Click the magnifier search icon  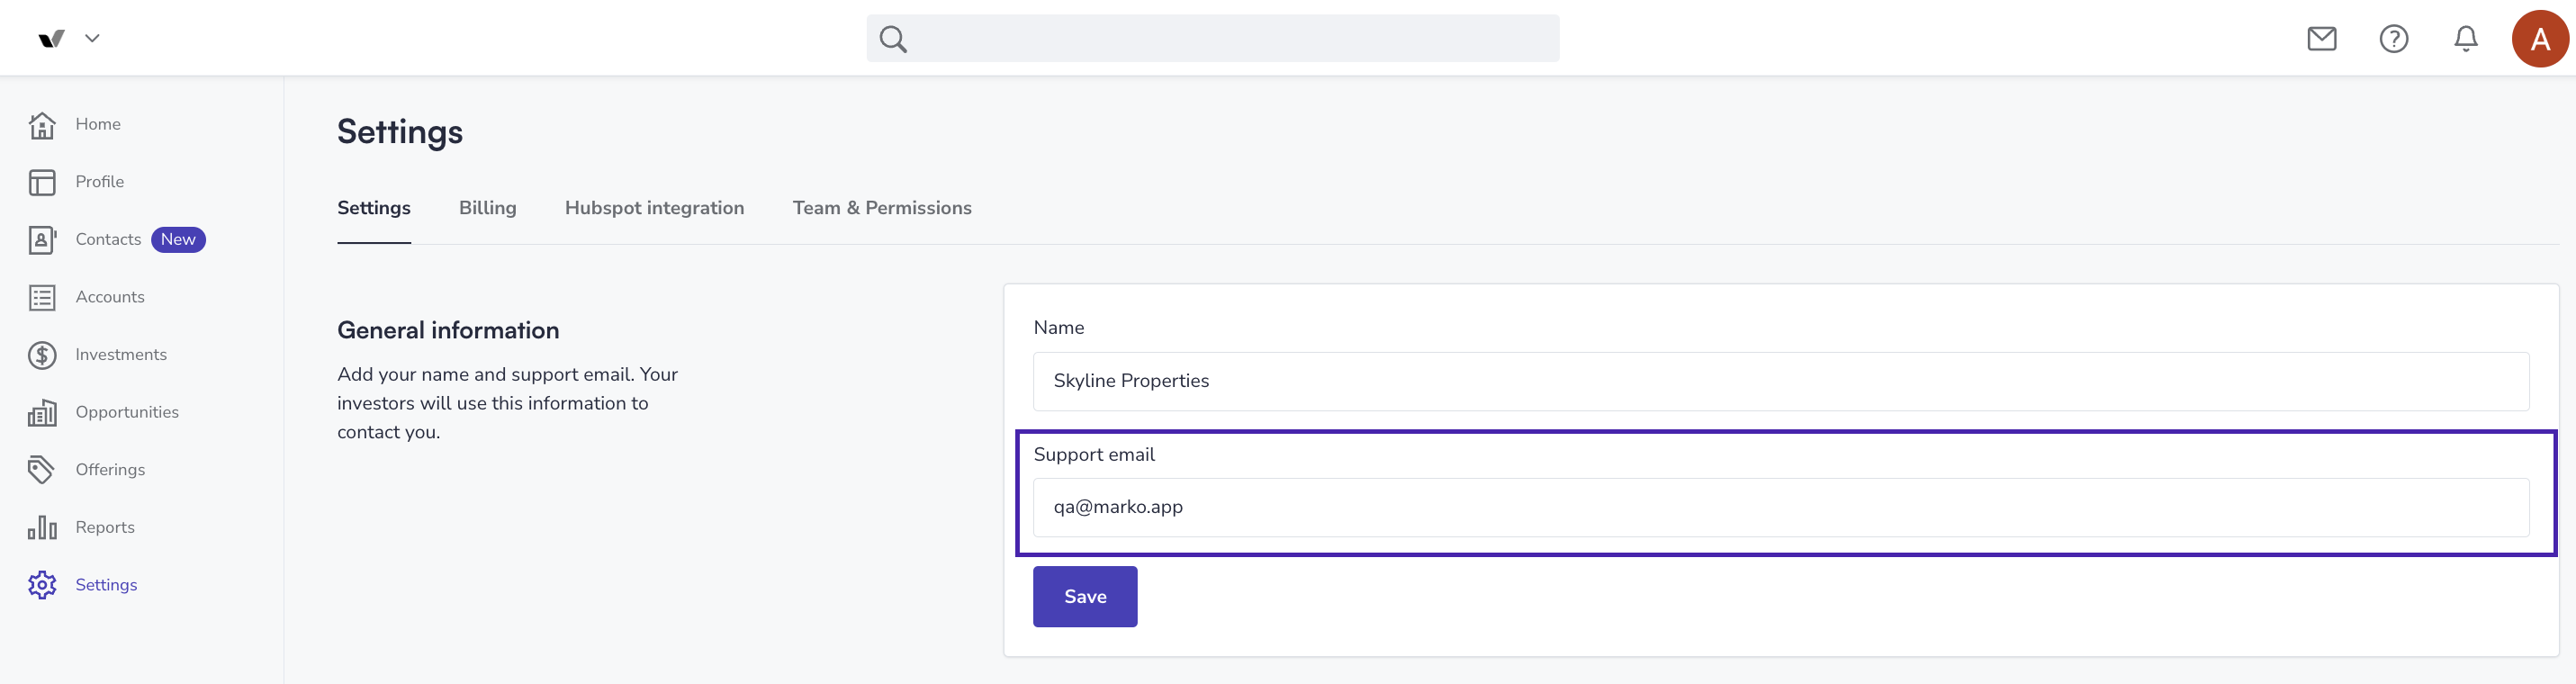click(893, 39)
